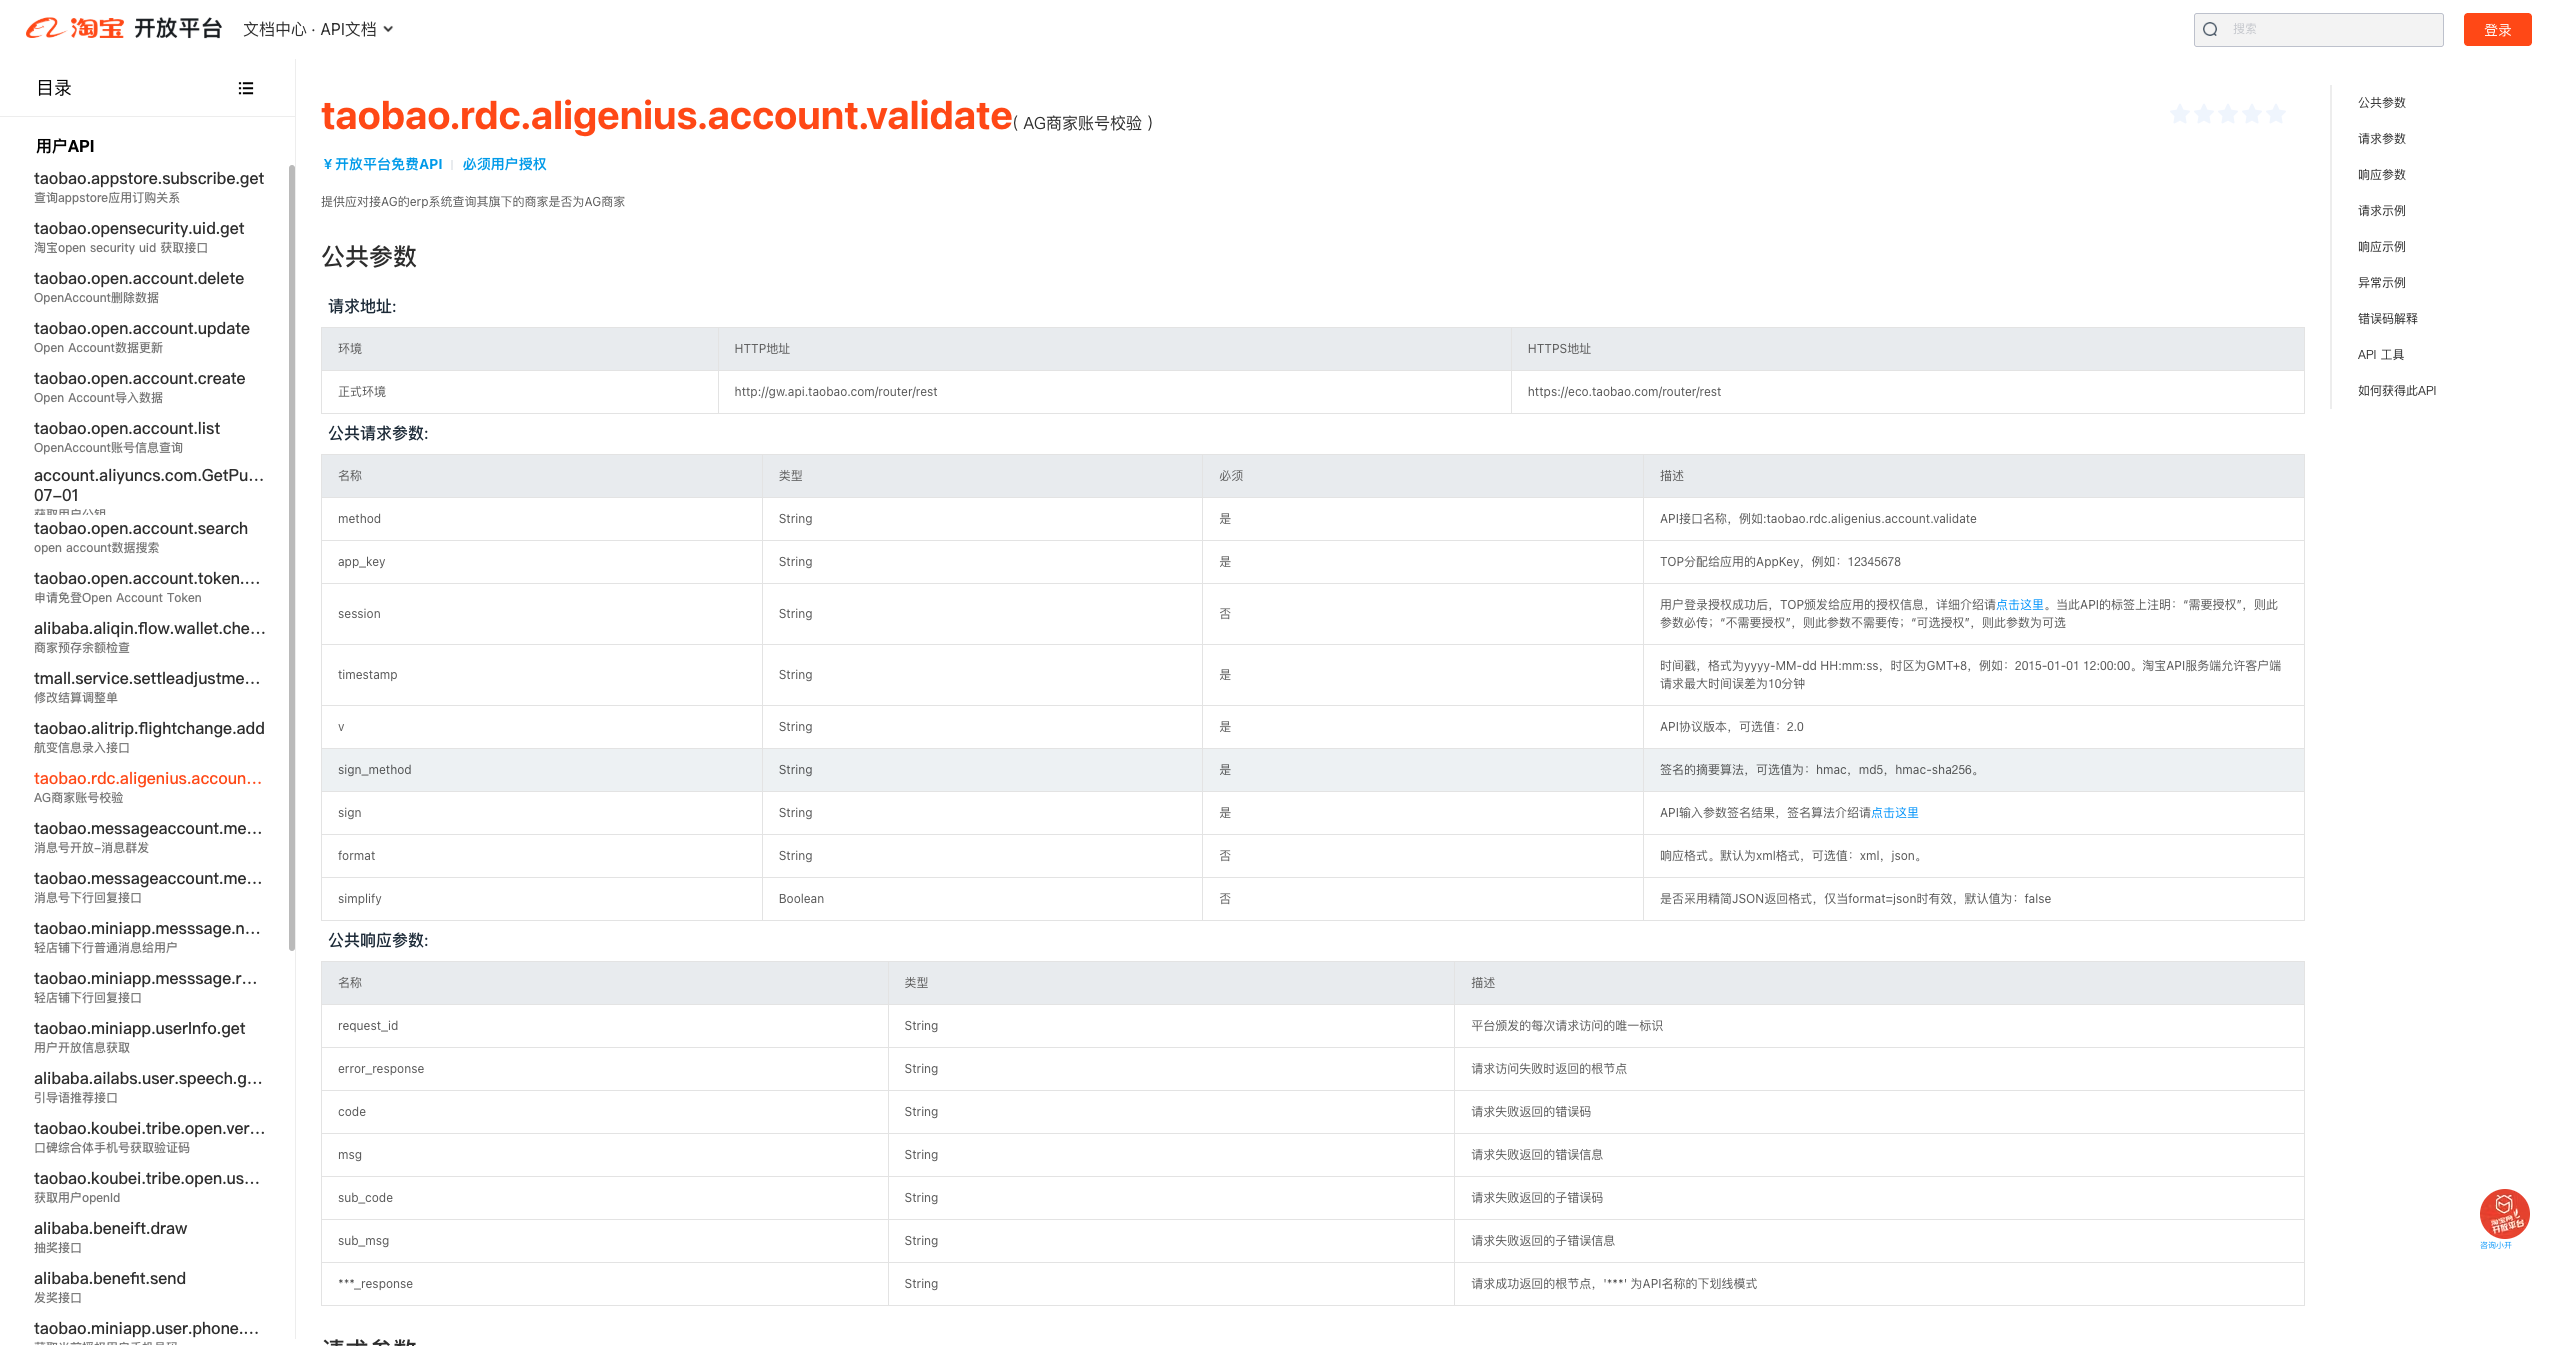Type in the 搜索 search field
This screenshot has height=1346, width=2550.
[2330, 29]
